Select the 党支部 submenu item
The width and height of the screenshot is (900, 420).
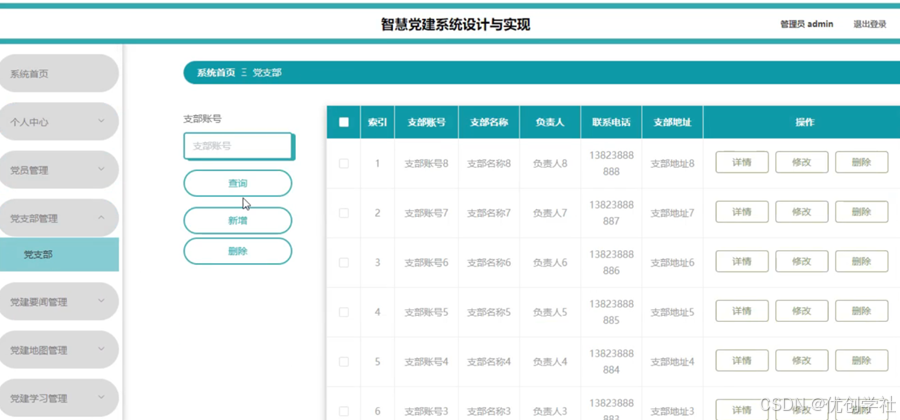tap(59, 255)
